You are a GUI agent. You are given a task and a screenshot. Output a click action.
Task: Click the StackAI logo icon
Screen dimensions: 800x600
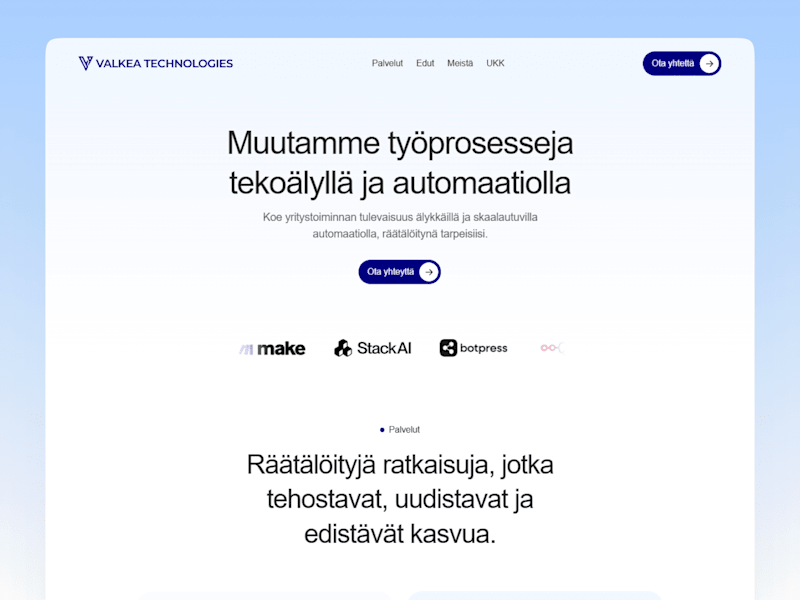point(343,348)
